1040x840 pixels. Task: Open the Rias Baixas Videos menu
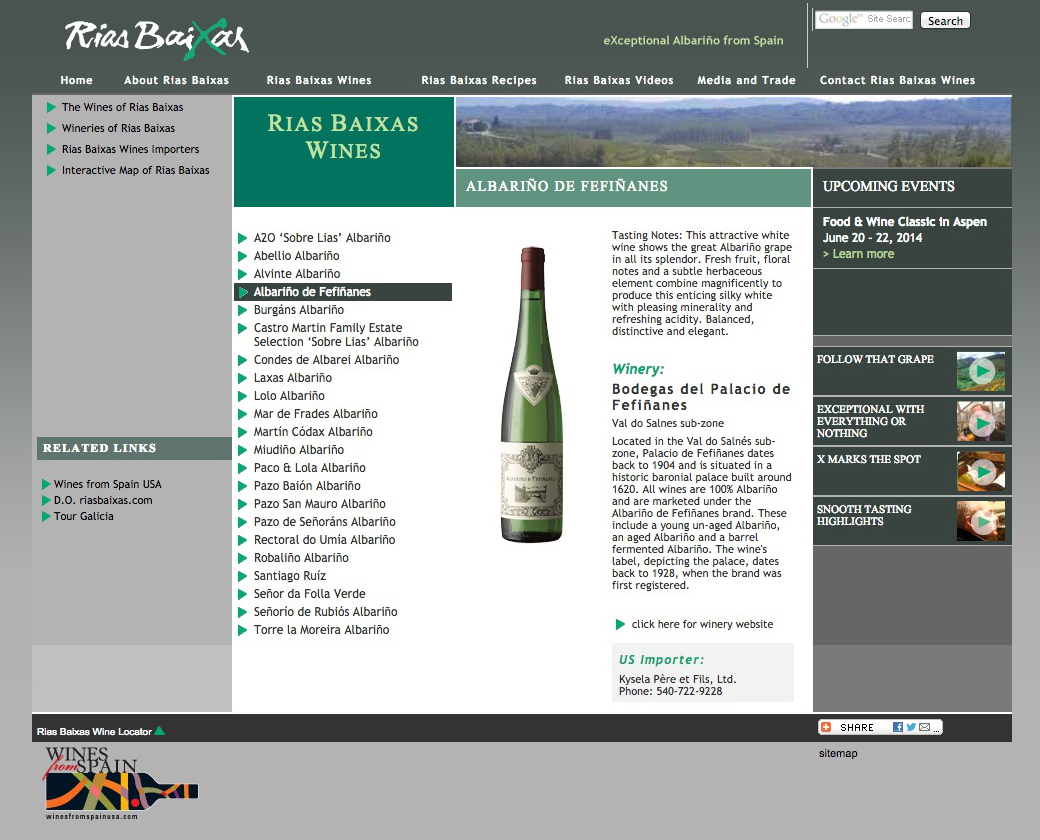pos(619,80)
